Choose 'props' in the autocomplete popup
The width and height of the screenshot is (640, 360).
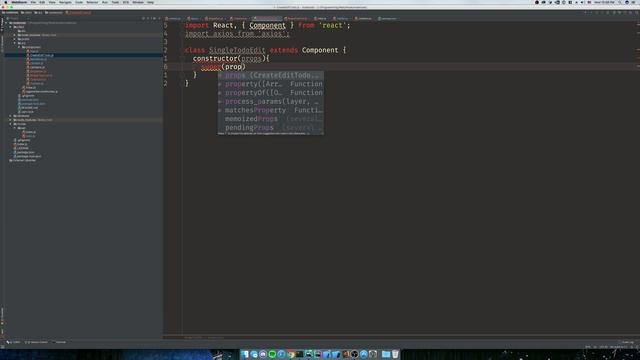tap(270, 76)
